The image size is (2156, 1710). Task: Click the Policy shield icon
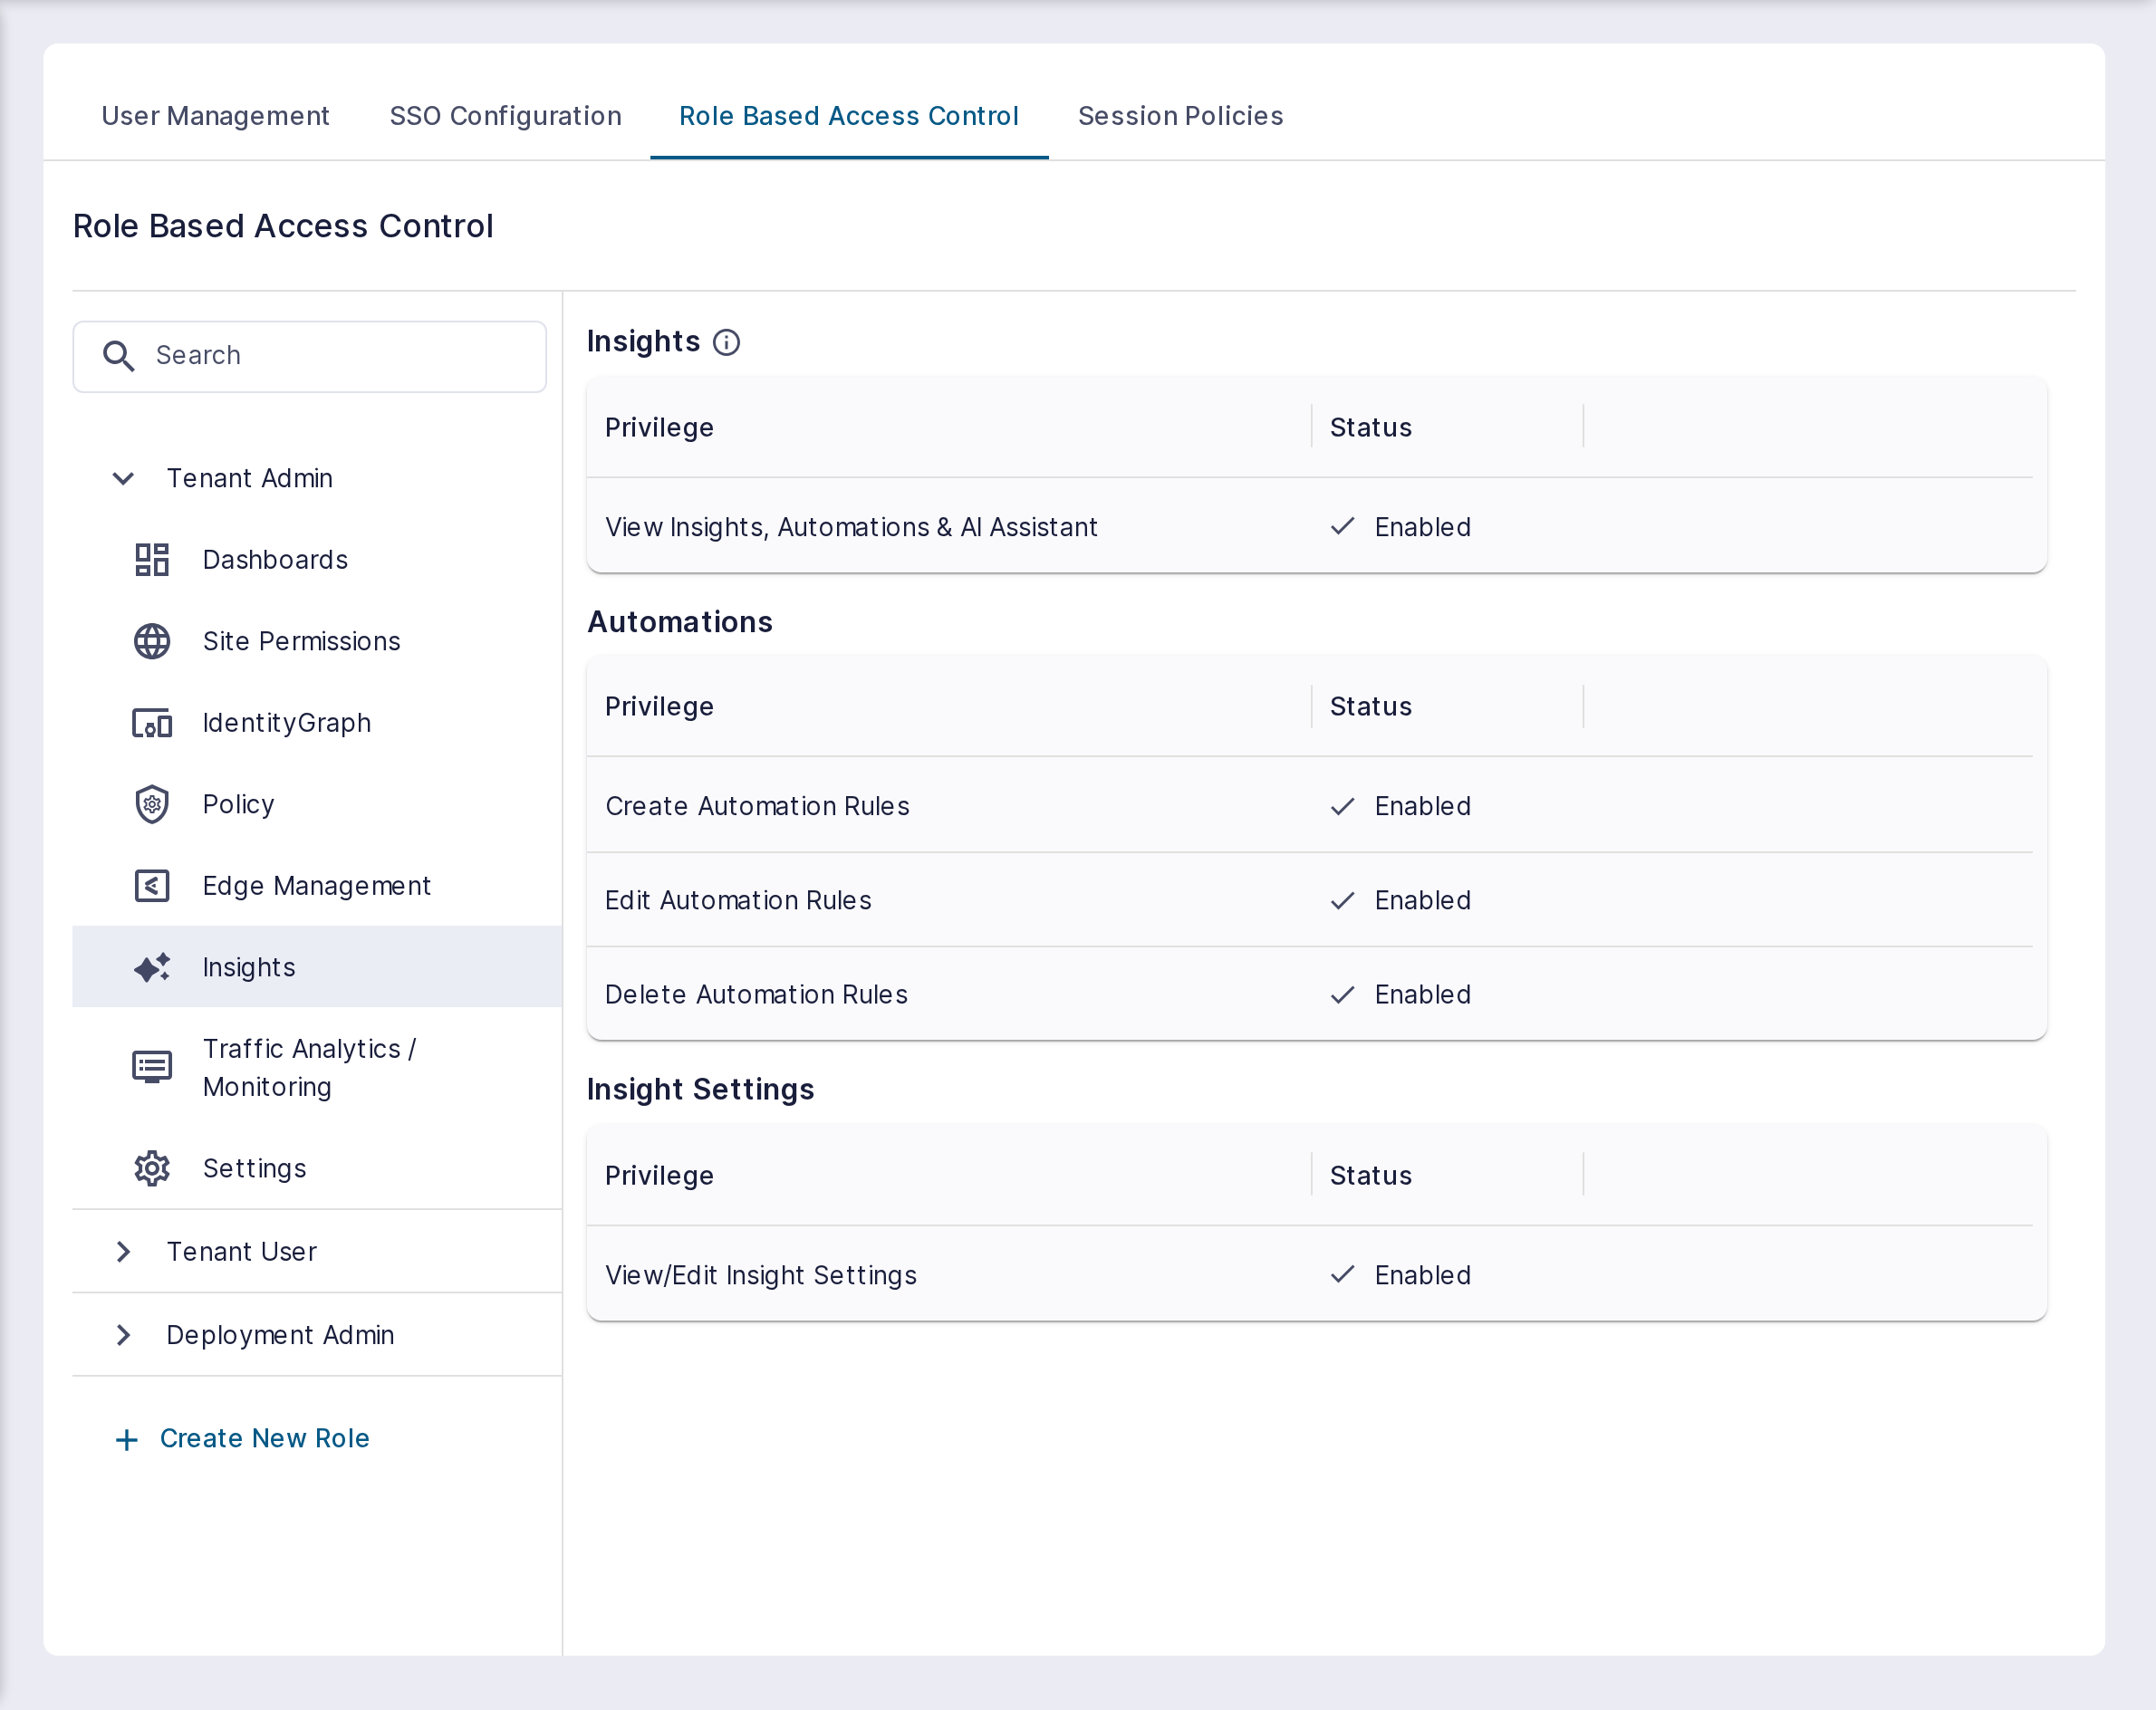pos(152,804)
